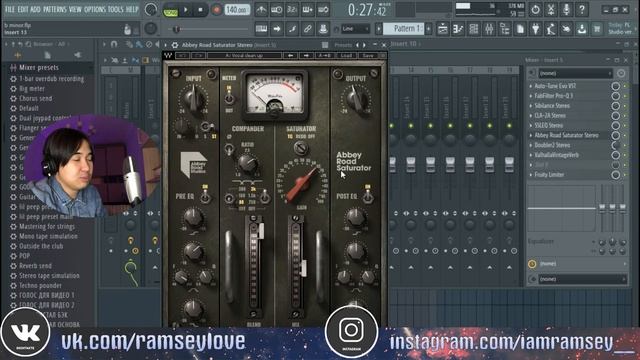Click the Waves Load button
The width and height of the screenshot is (640, 360).
click(346, 56)
